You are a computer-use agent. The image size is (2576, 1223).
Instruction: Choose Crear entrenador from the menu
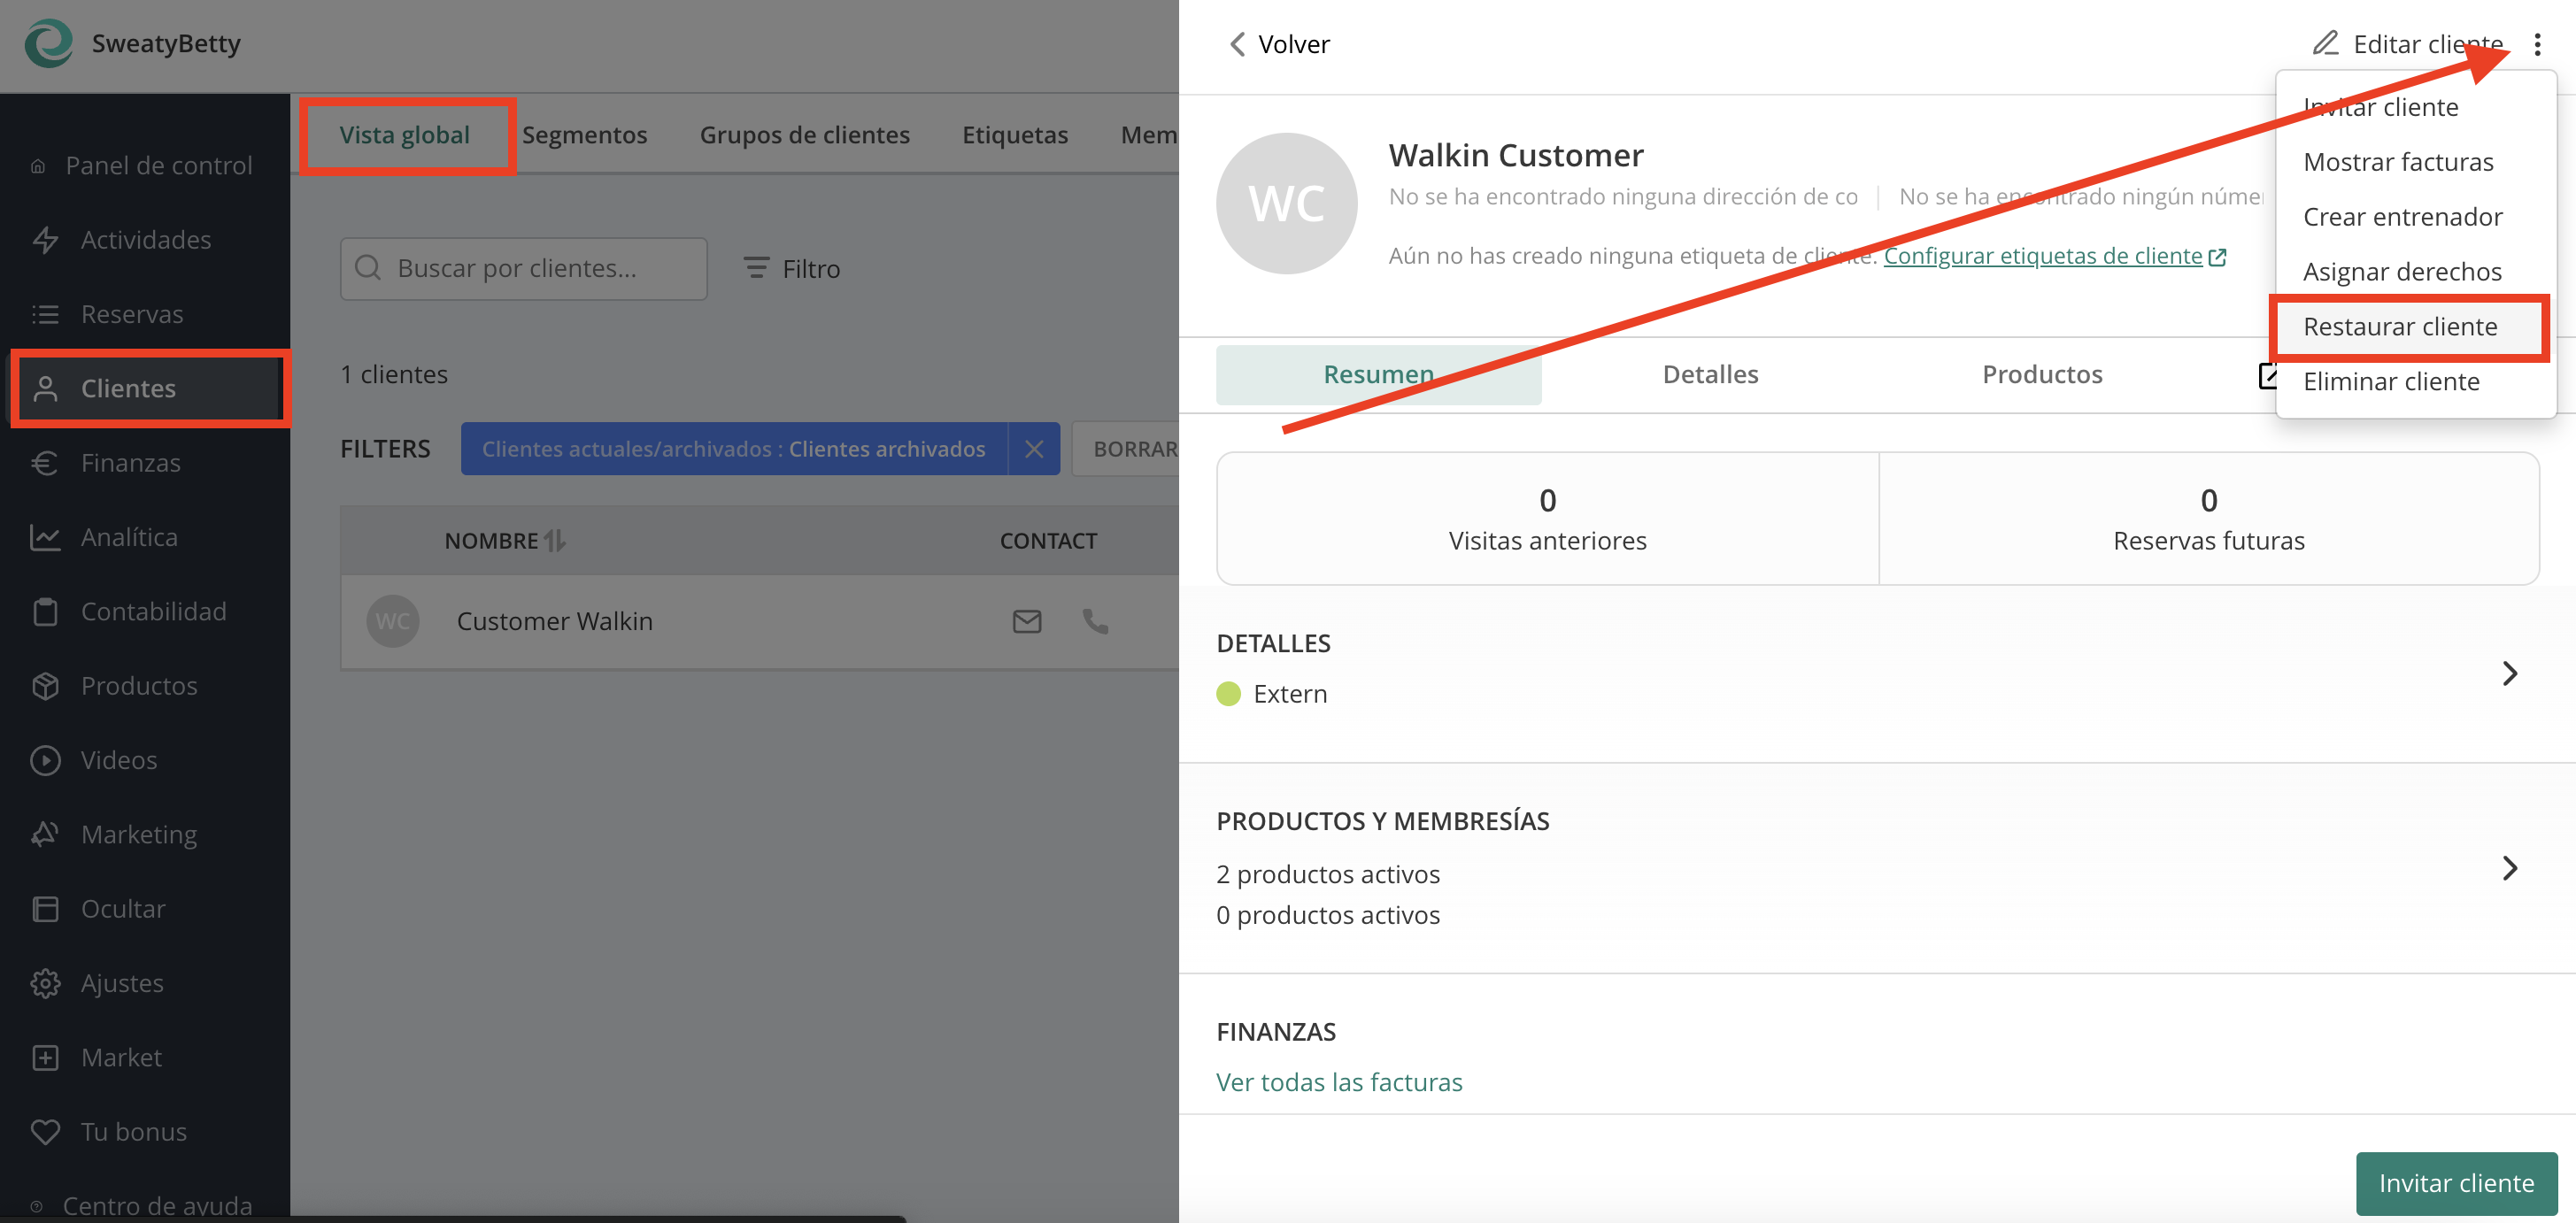tap(2415, 217)
